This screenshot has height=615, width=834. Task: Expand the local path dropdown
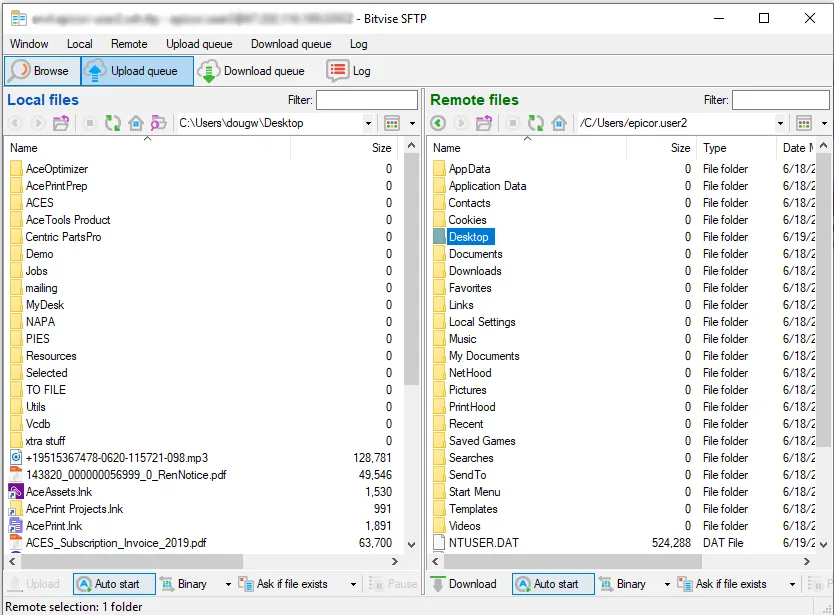click(x=368, y=123)
